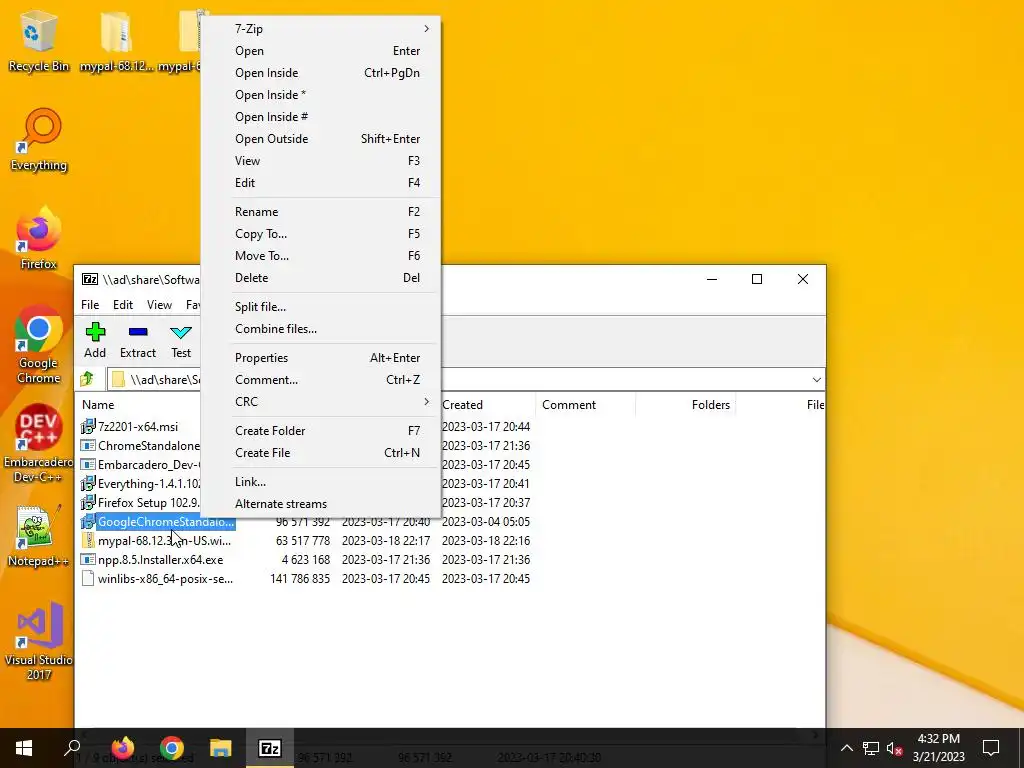
Task: Choose Delete in the context menu
Action: click(321, 278)
